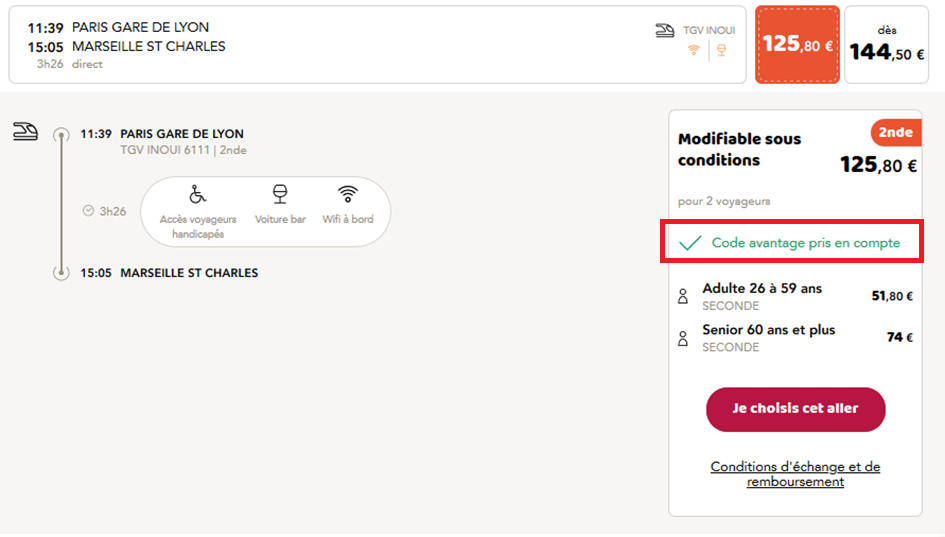Click the Voiture bar wine glass icon

click(x=280, y=194)
